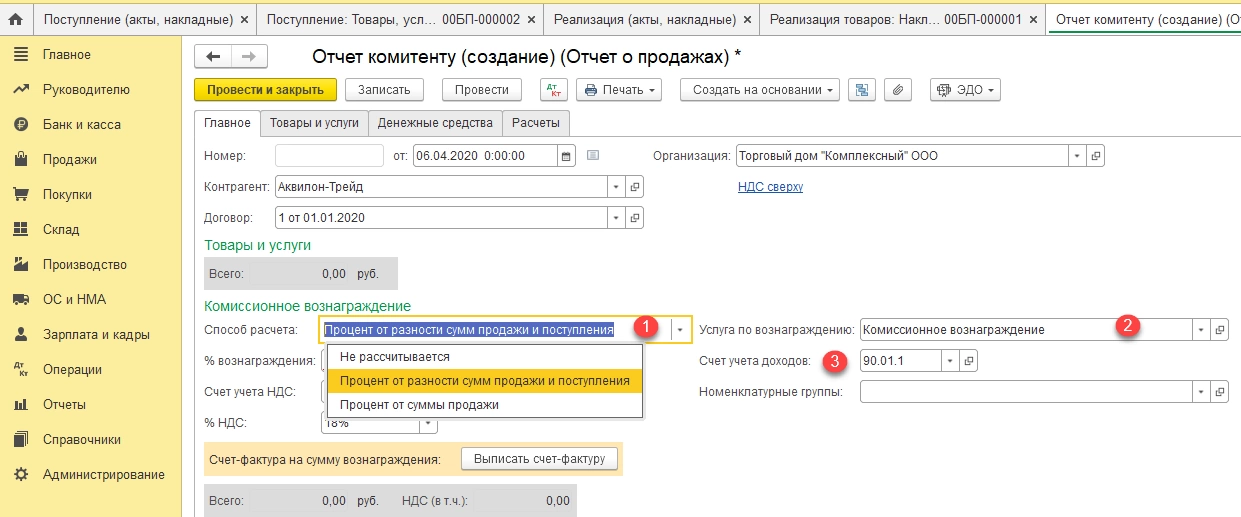This screenshot has height=517, width=1241.
Task: Open ОС и НМА sidebar section
Action: click(74, 299)
